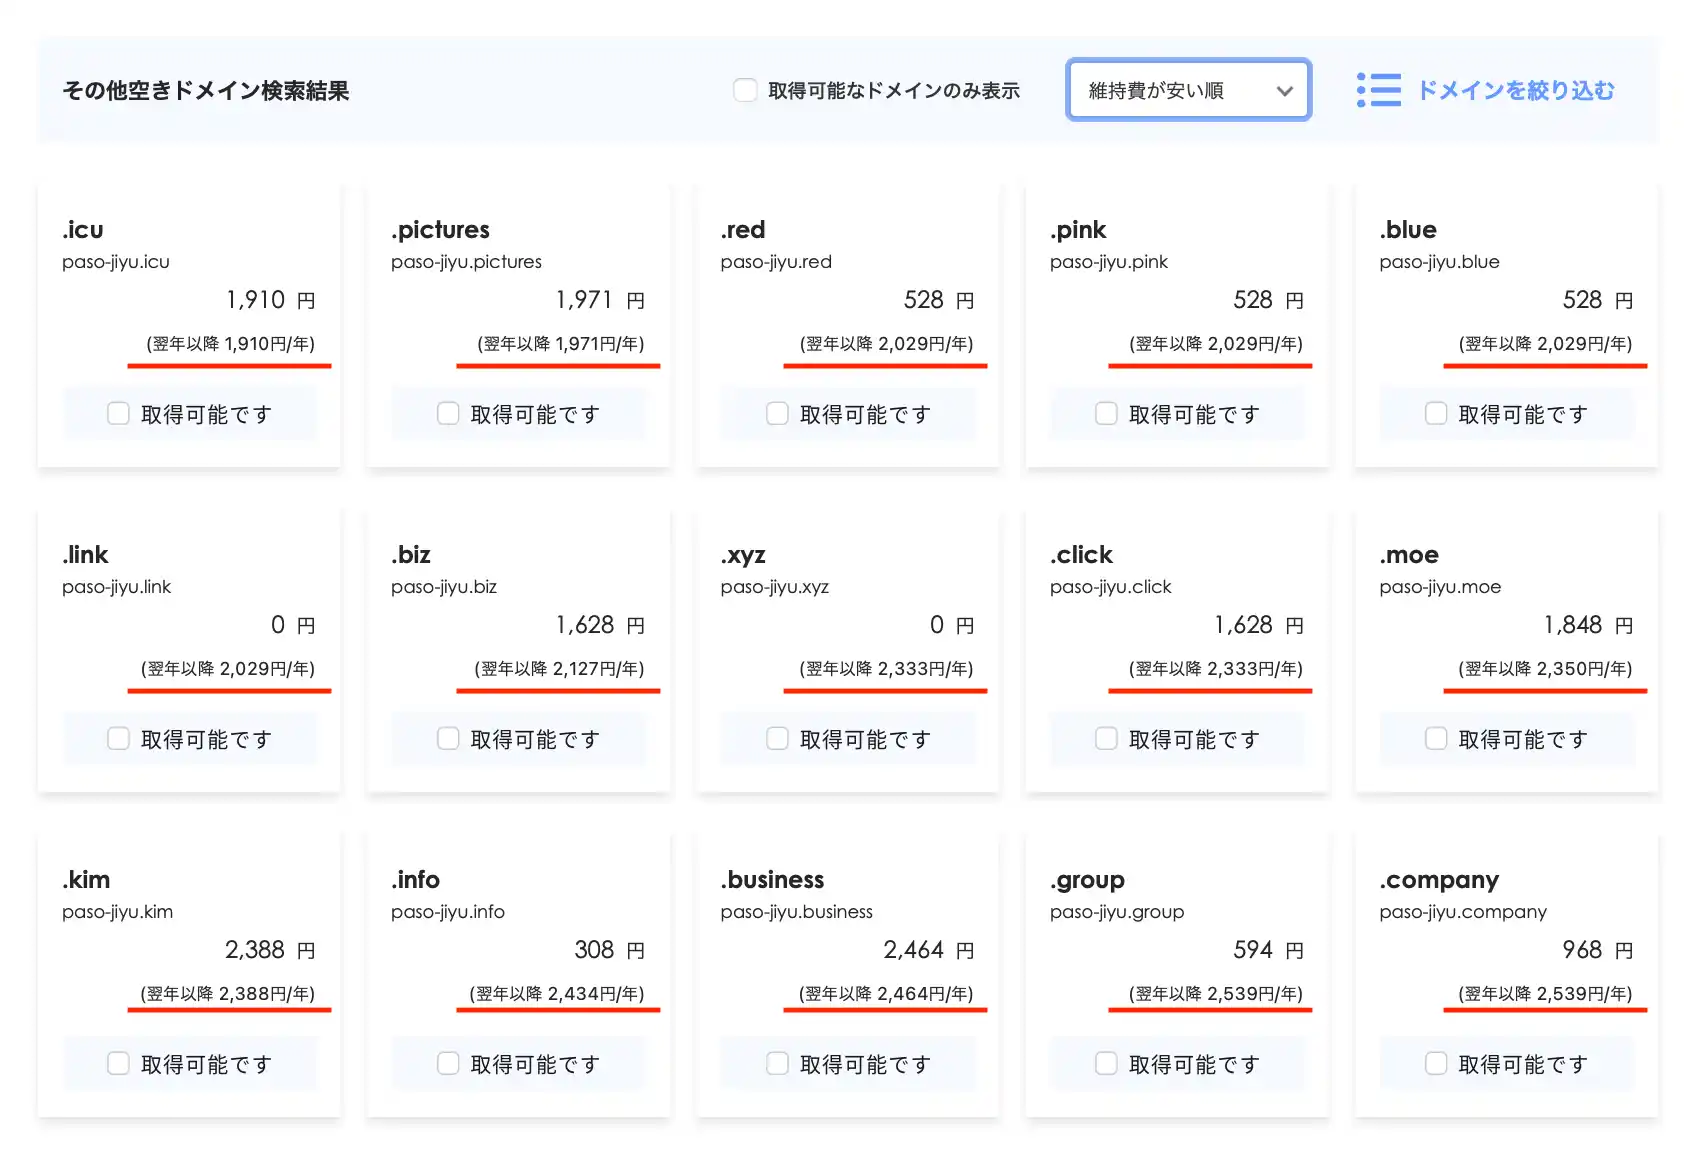Enable 取得可能なドメインのみ表示 checkbox
This screenshot has height=1152, width=1704.
click(x=745, y=90)
